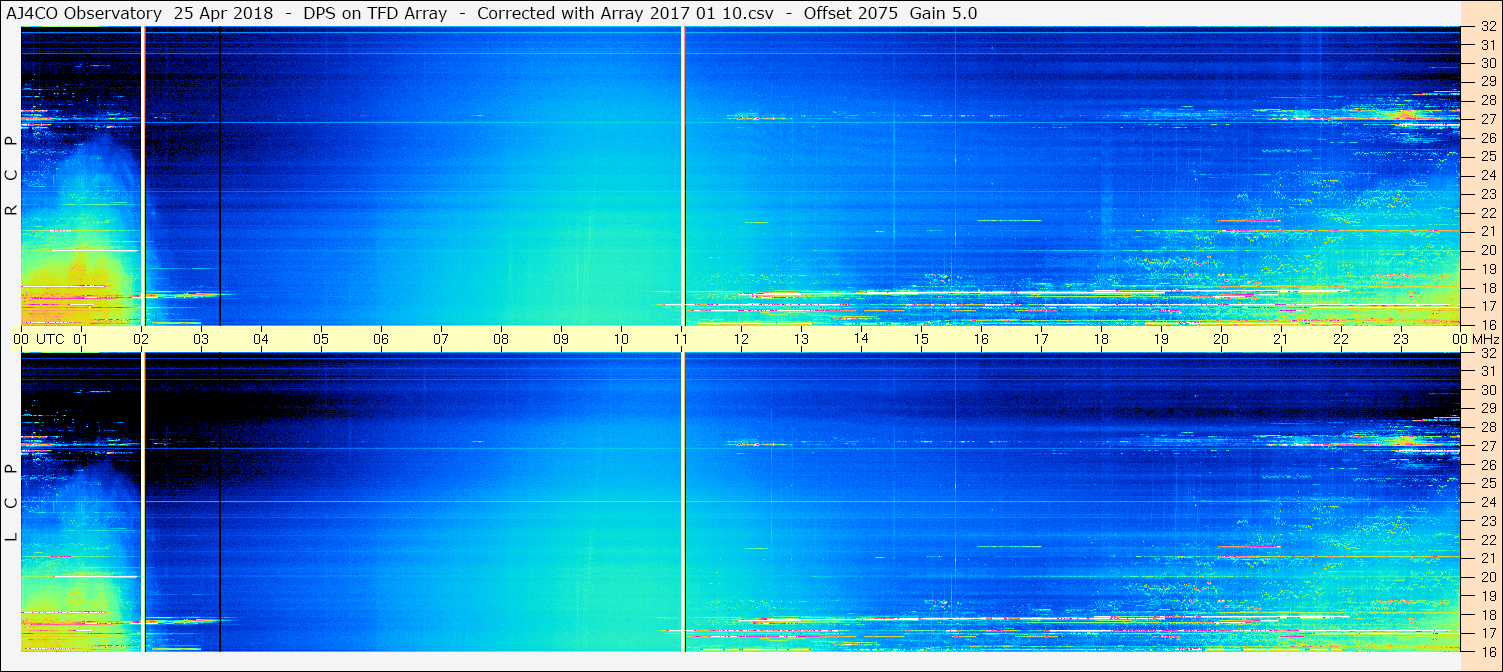Click hour '11' on the time axis
Screen dimensions: 1503x672
[681, 339]
